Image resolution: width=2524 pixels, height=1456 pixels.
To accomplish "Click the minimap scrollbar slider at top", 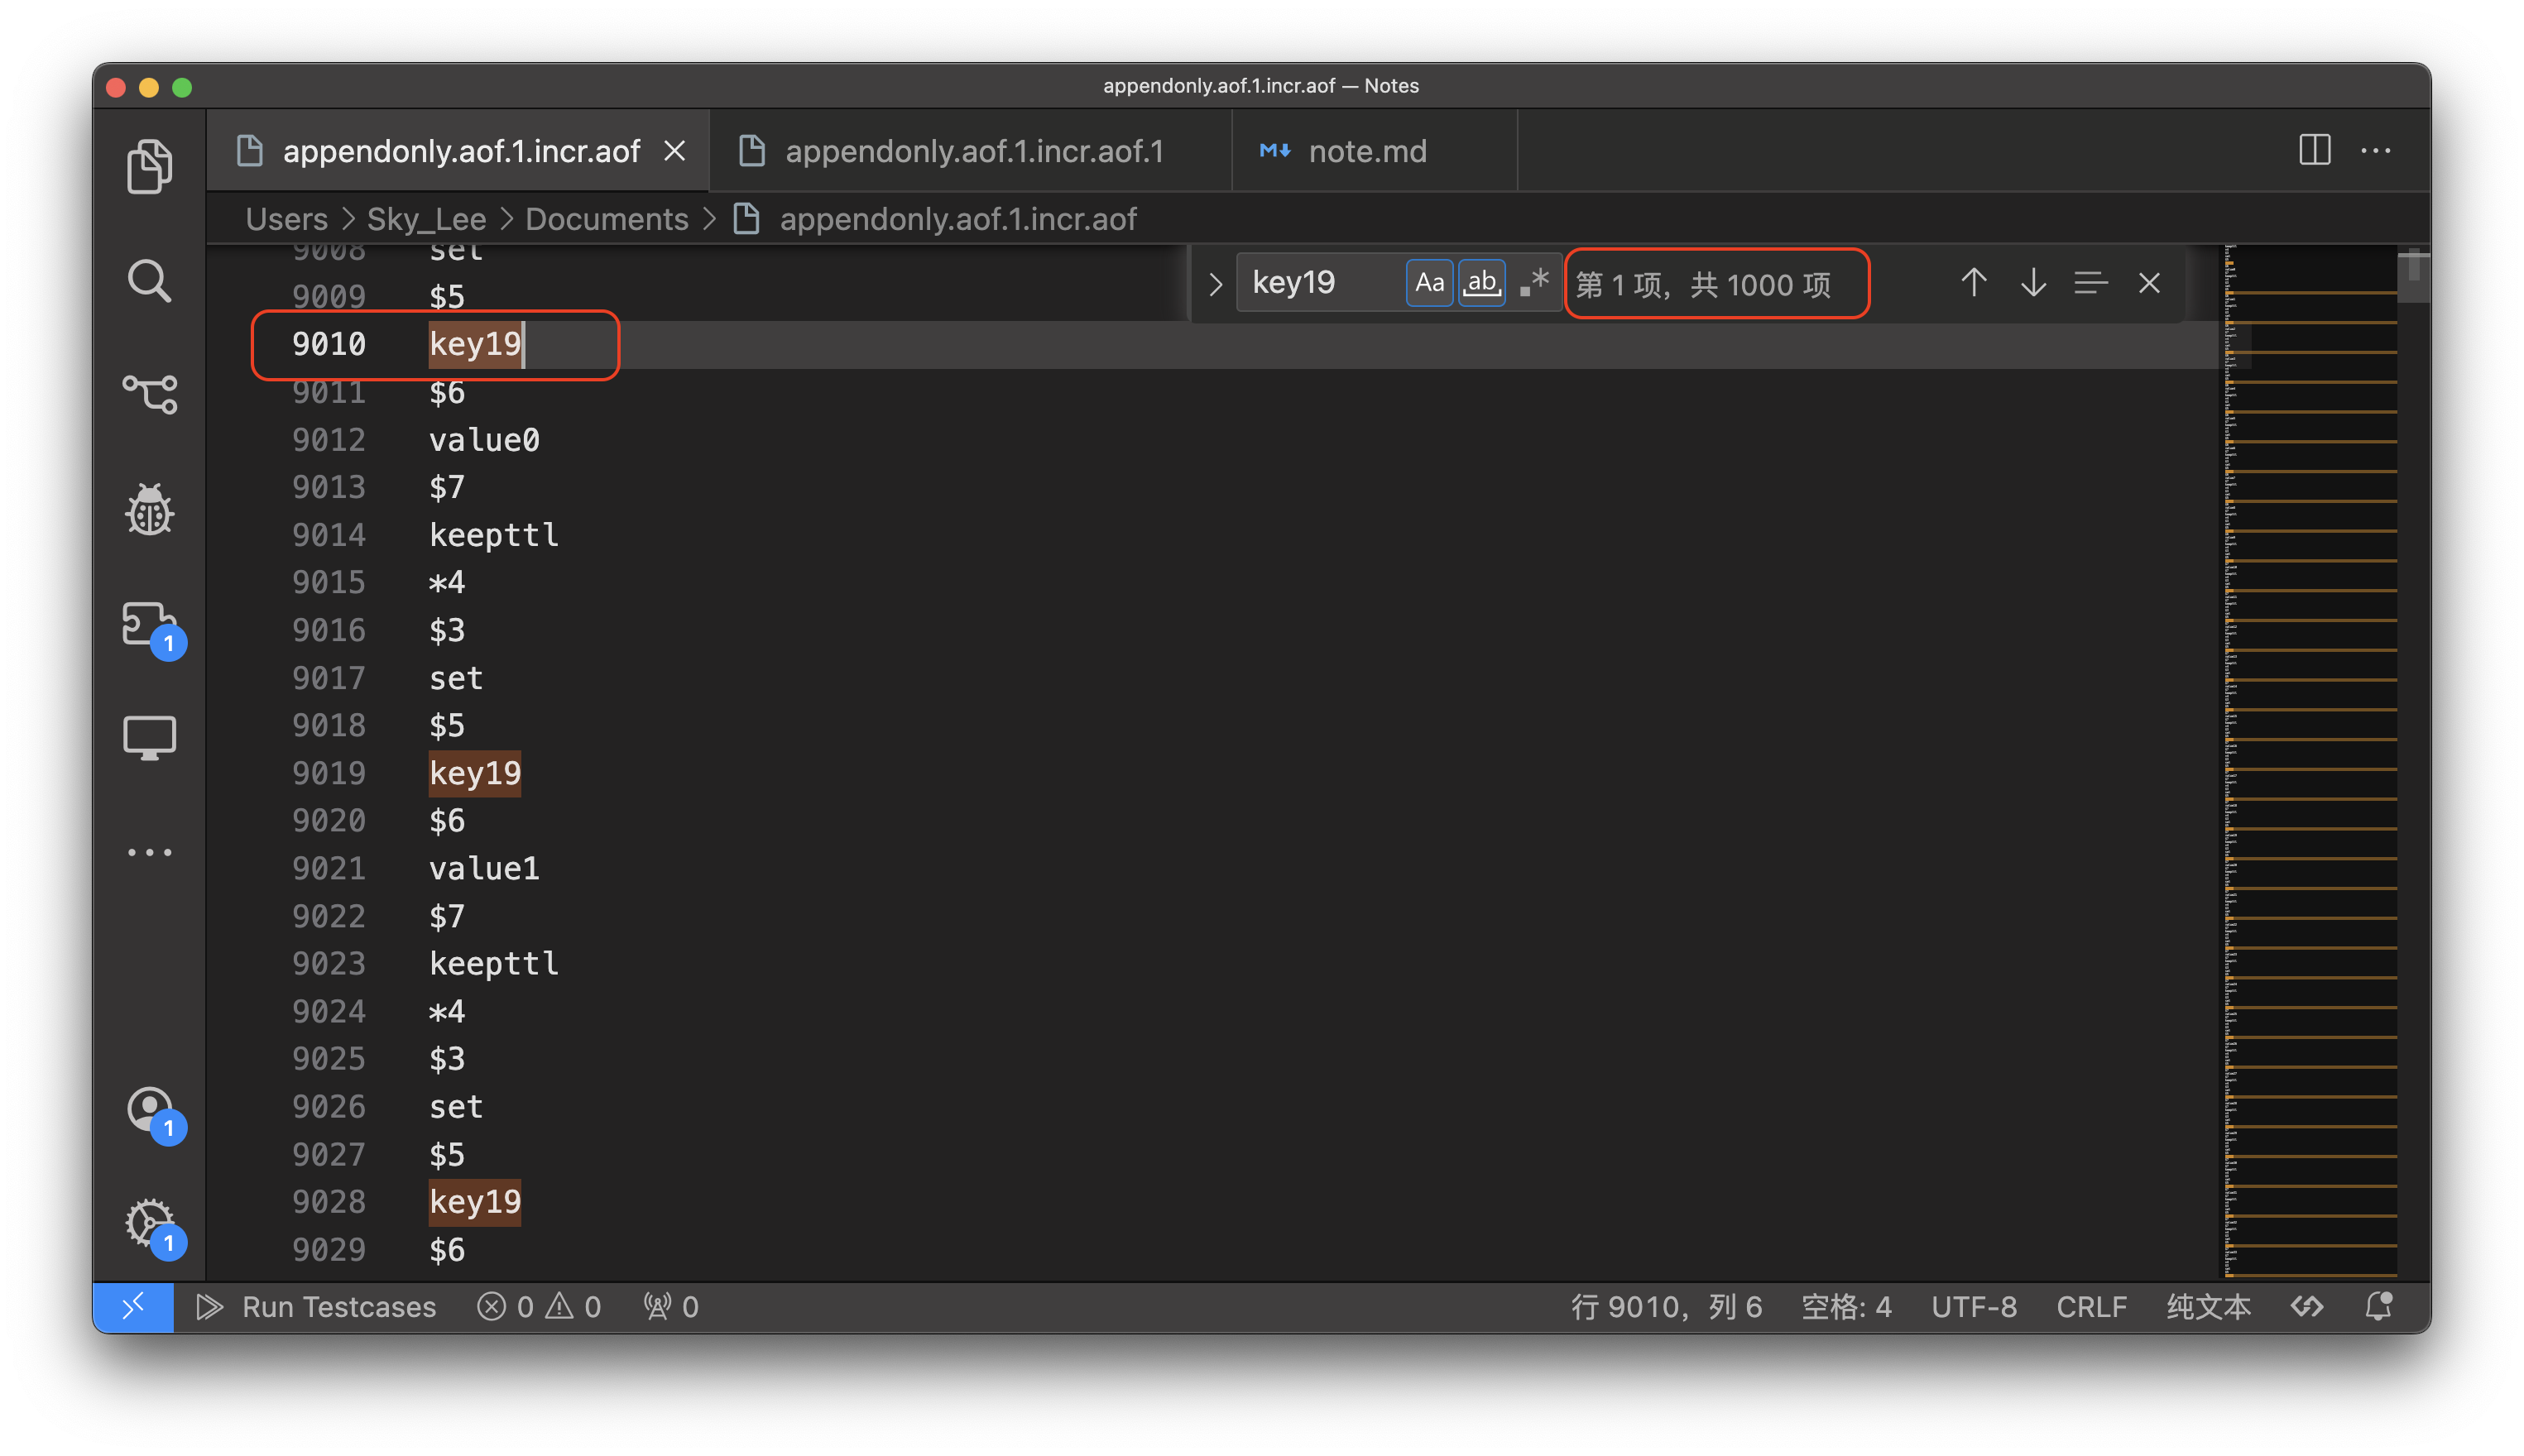I will point(2412,273).
